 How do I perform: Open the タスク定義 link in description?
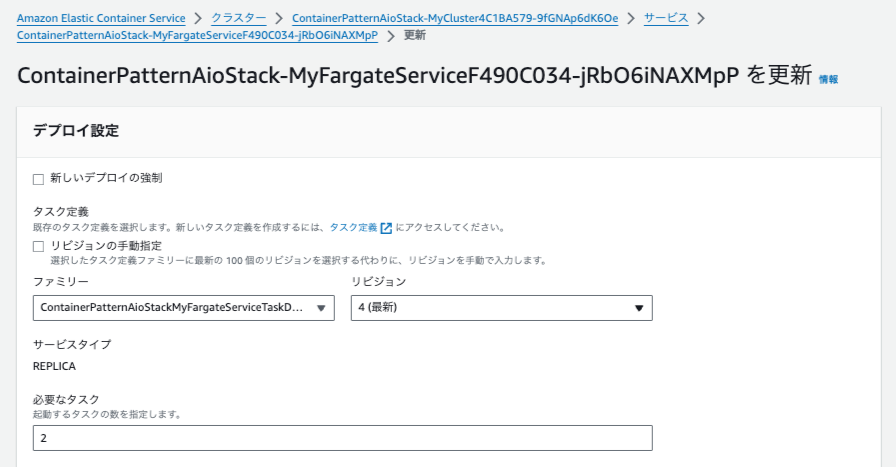(353, 227)
